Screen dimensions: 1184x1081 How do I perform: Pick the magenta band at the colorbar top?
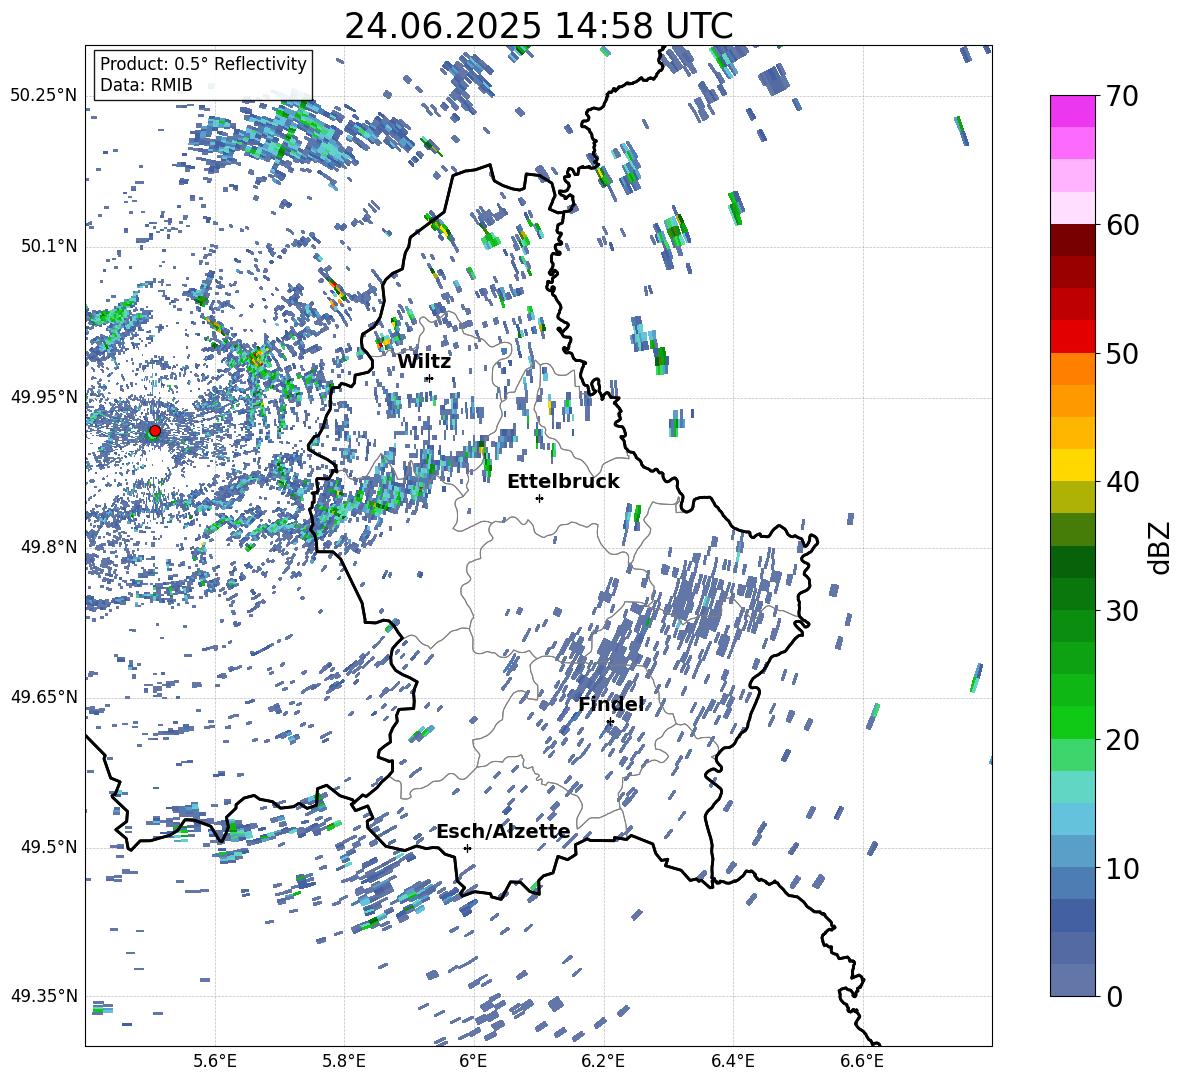[x=1073, y=111]
